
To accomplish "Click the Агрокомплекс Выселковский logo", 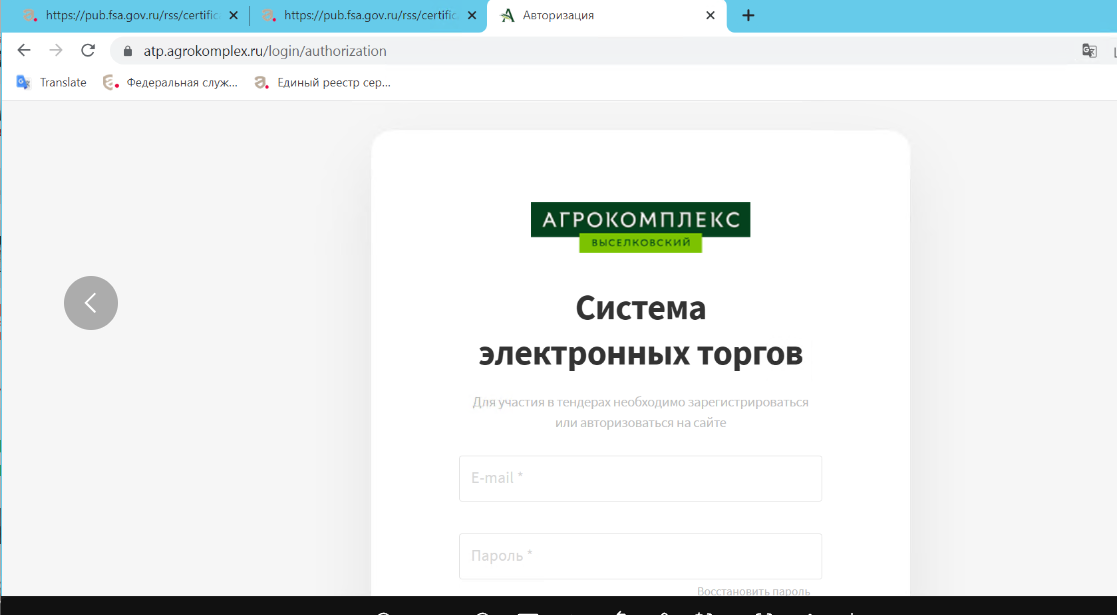I will pos(640,227).
